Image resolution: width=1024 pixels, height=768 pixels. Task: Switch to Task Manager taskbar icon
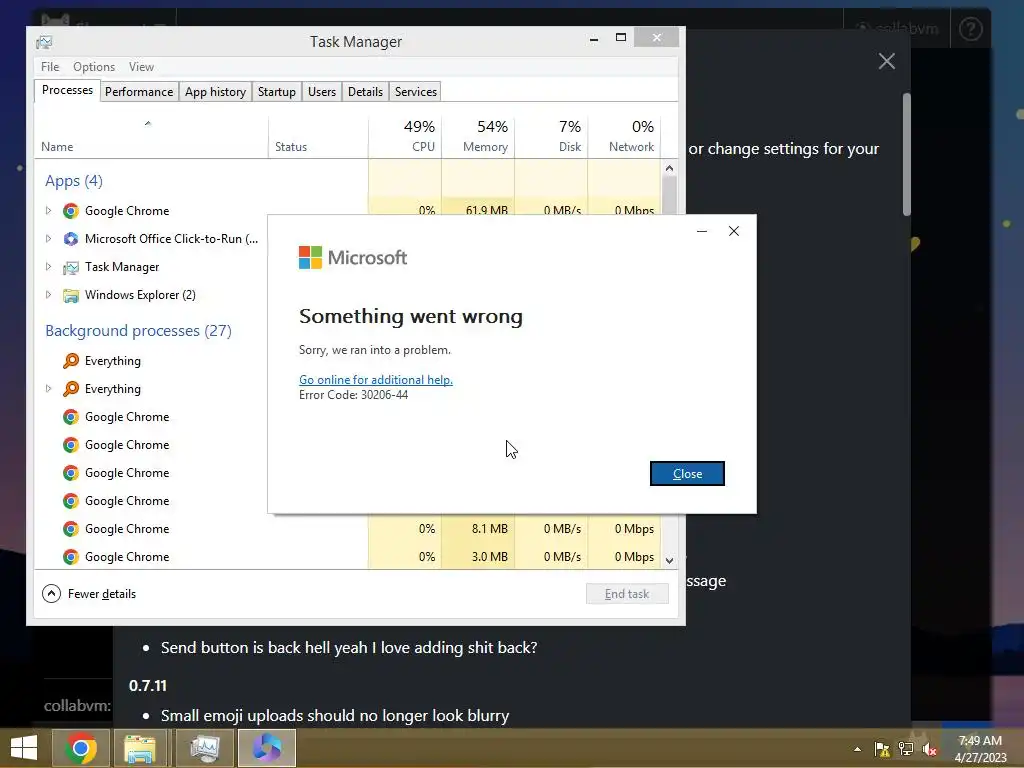click(205, 748)
